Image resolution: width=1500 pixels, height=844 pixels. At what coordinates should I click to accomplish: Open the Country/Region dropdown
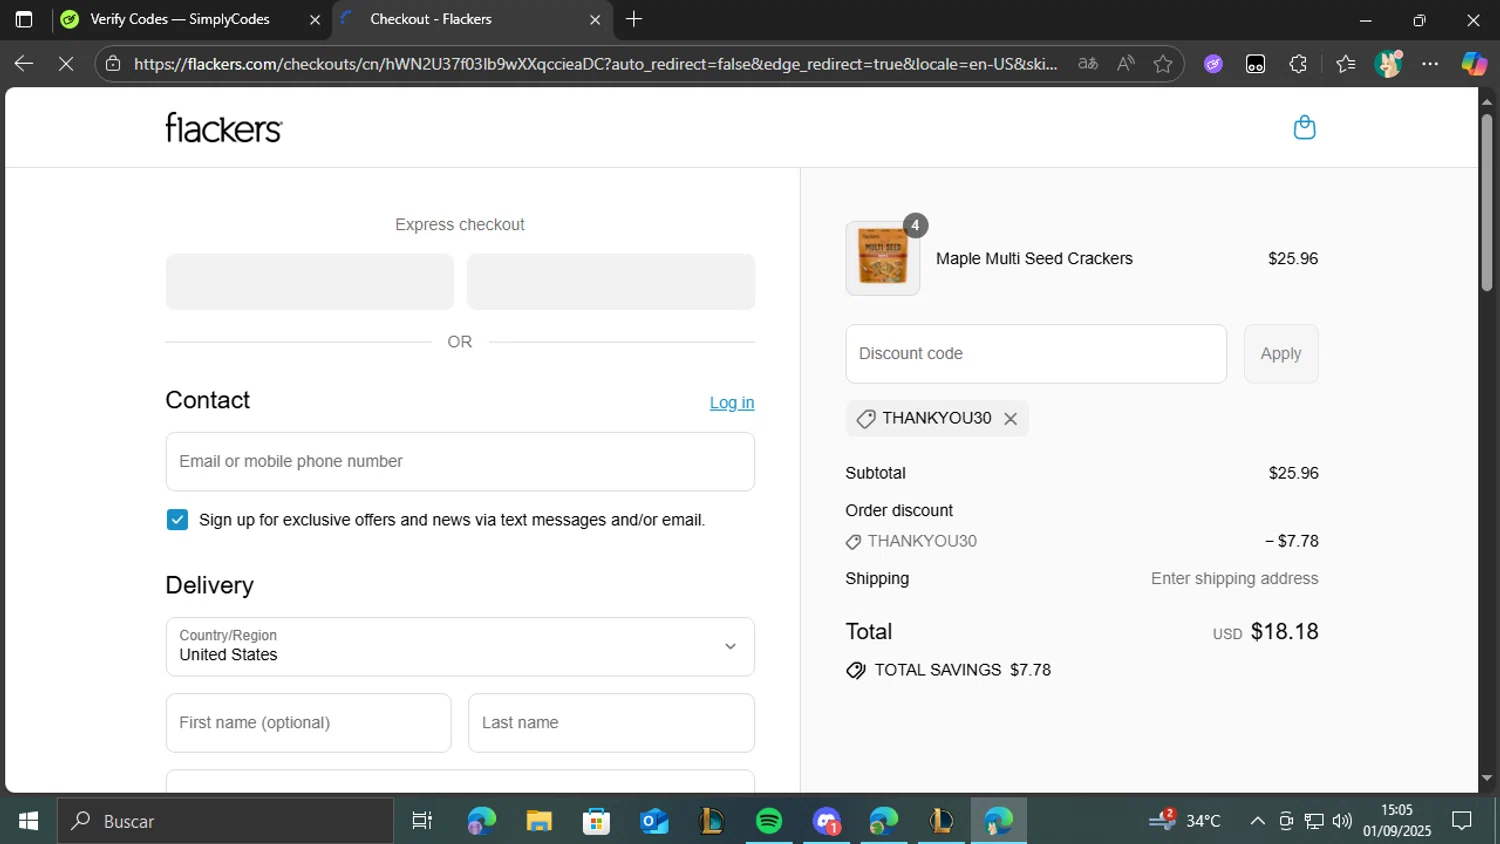[460, 646]
